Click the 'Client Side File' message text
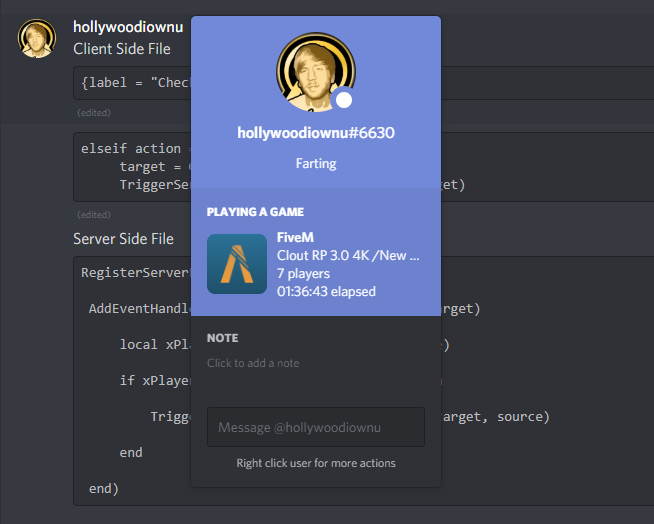Screen dimensions: 654x524 tap(122, 49)
